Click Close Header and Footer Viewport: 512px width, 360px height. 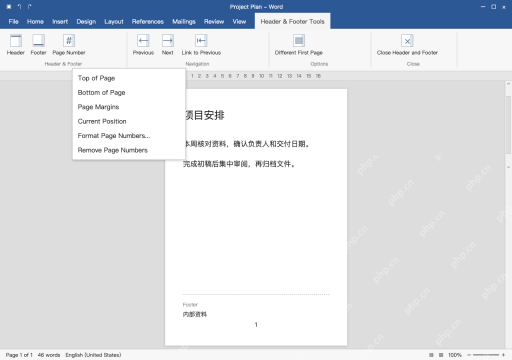tap(407, 45)
